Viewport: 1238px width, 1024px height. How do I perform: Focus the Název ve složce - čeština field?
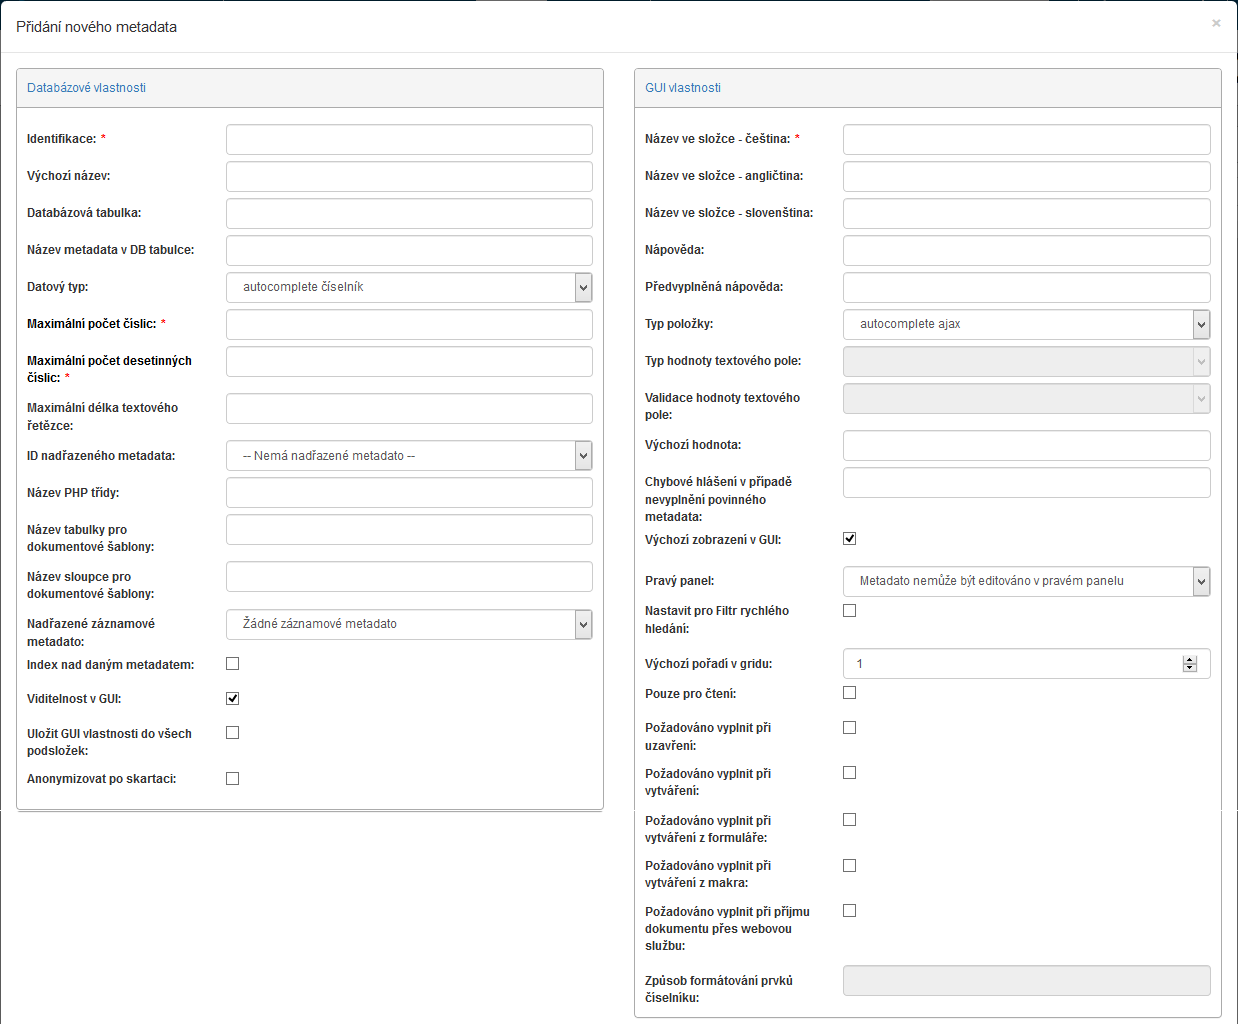(1026, 140)
